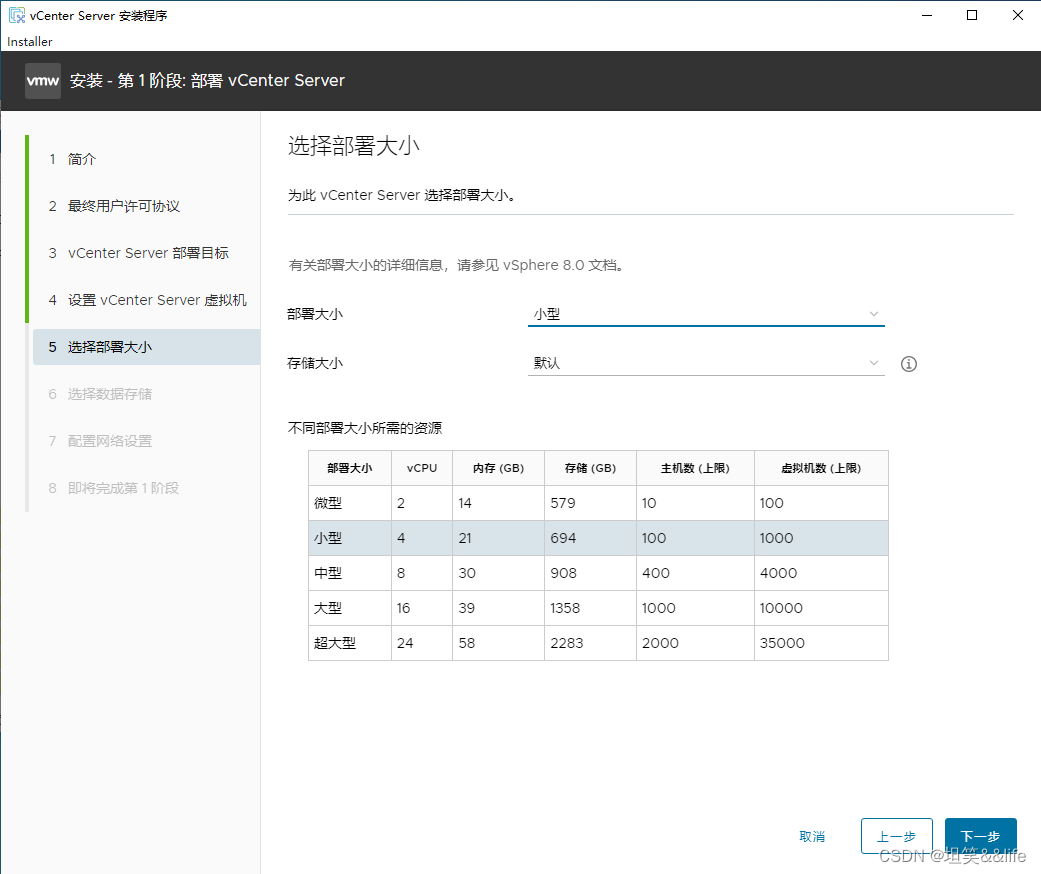Click memory value 58 in 超大型 row
Viewport: 1041px width, 874px height.
pos(467,644)
